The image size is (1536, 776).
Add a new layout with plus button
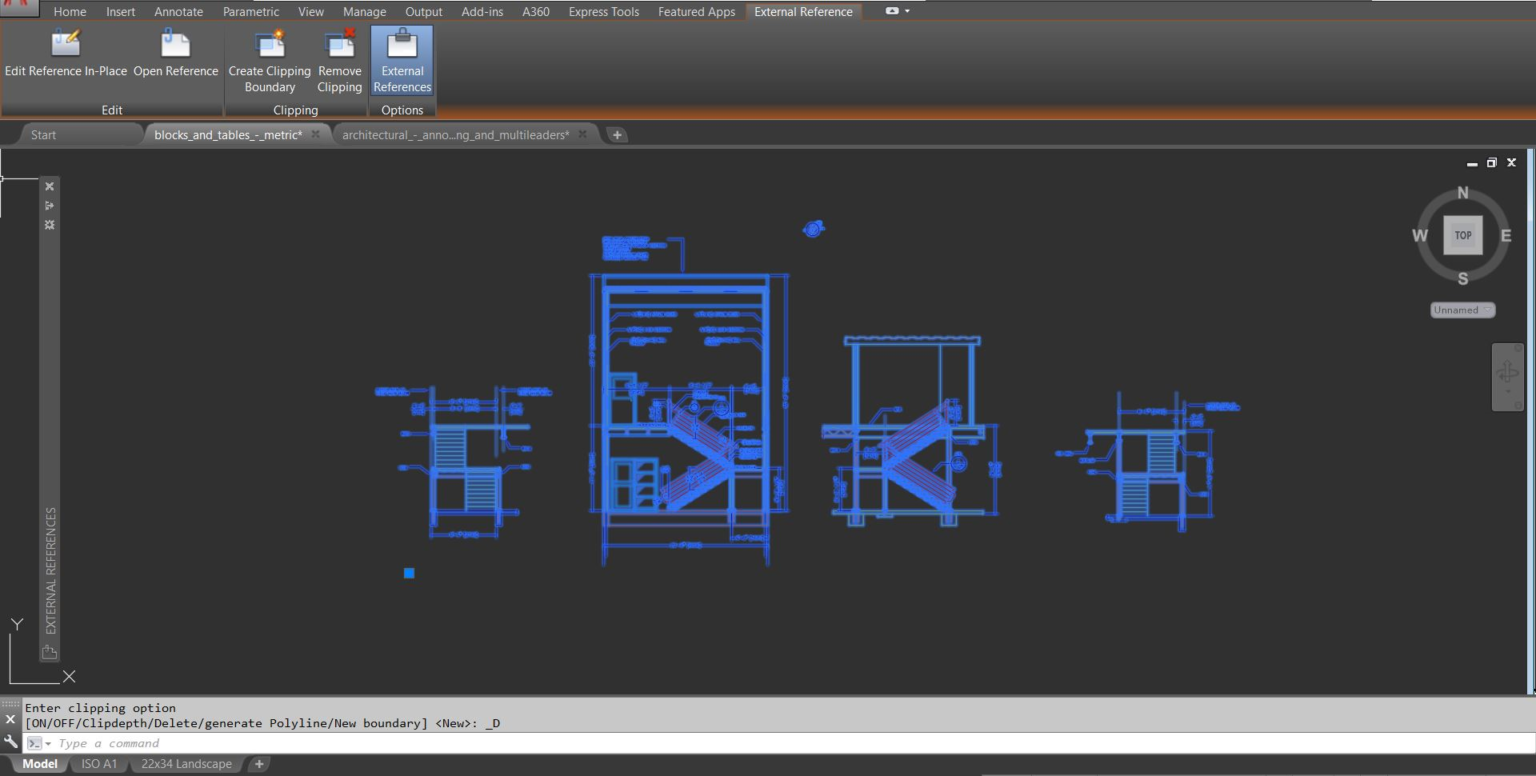click(x=259, y=764)
